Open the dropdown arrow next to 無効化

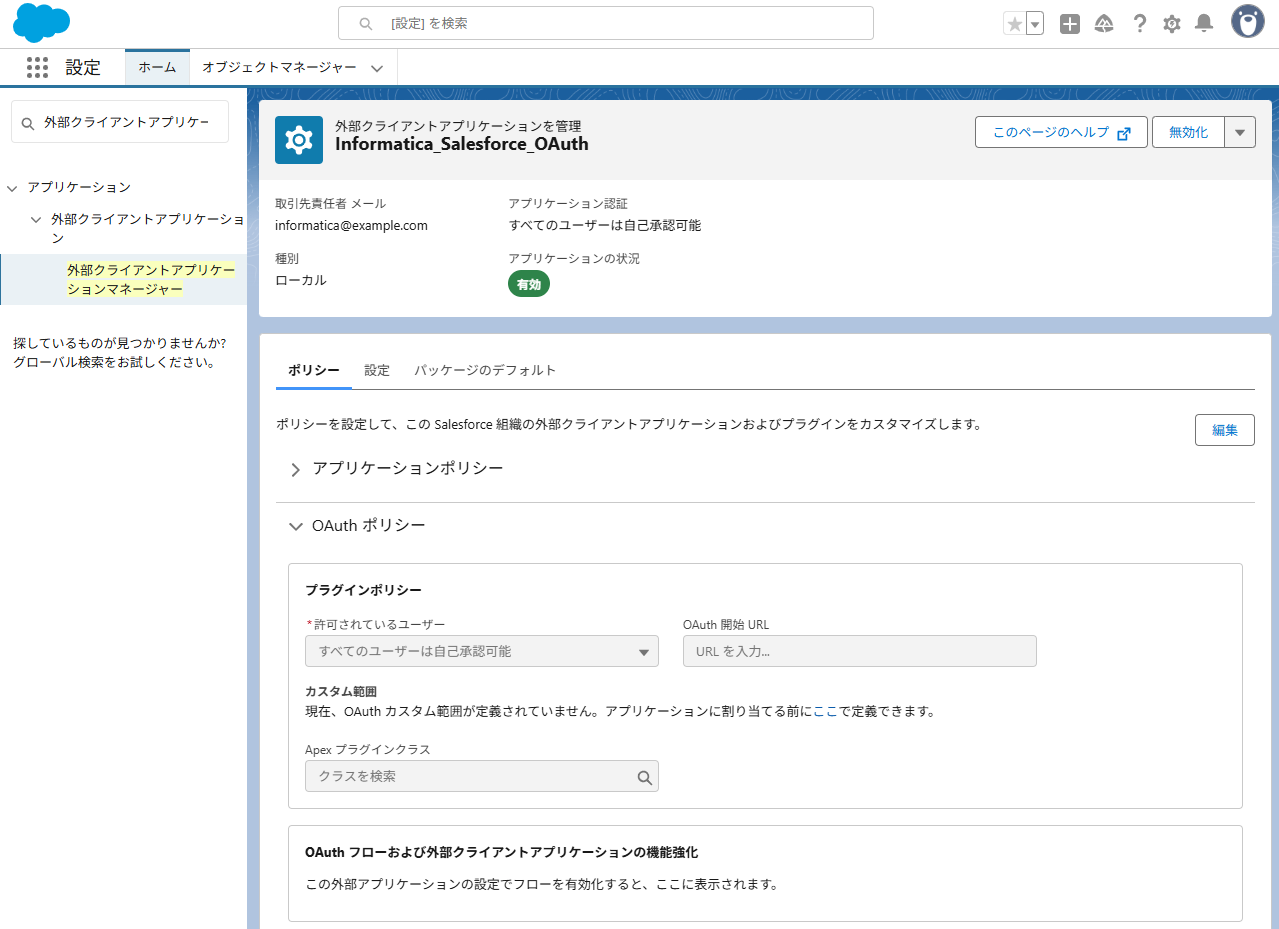click(1240, 132)
